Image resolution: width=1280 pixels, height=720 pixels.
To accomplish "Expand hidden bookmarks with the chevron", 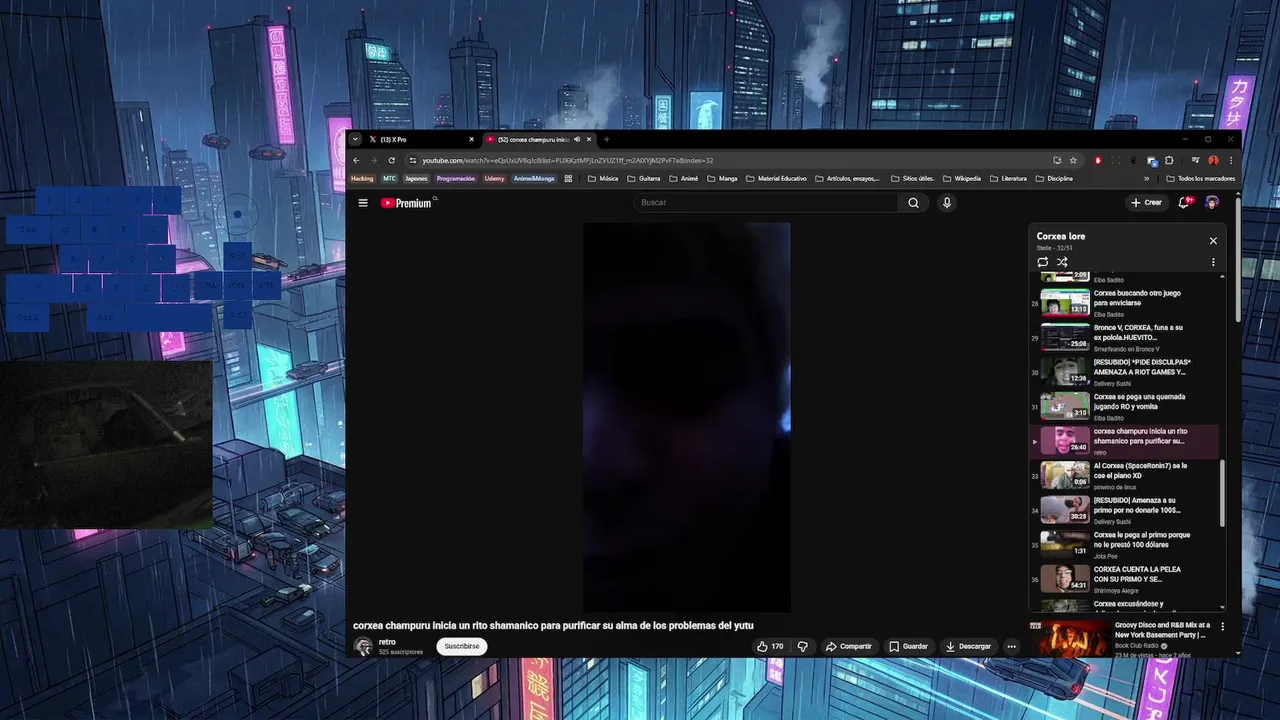I will pos(1147,179).
